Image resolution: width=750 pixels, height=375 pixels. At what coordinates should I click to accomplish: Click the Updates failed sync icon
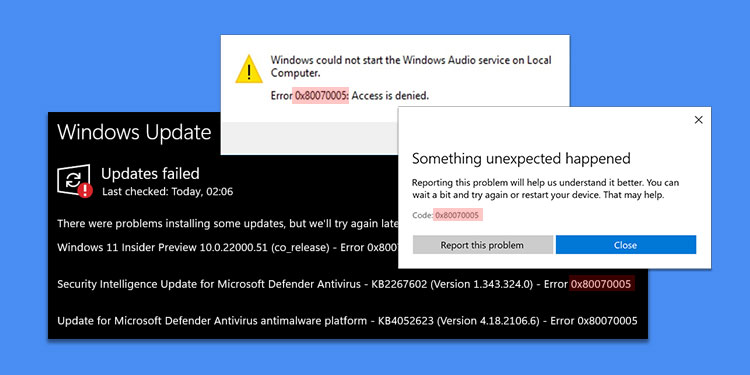(x=74, y=180)
